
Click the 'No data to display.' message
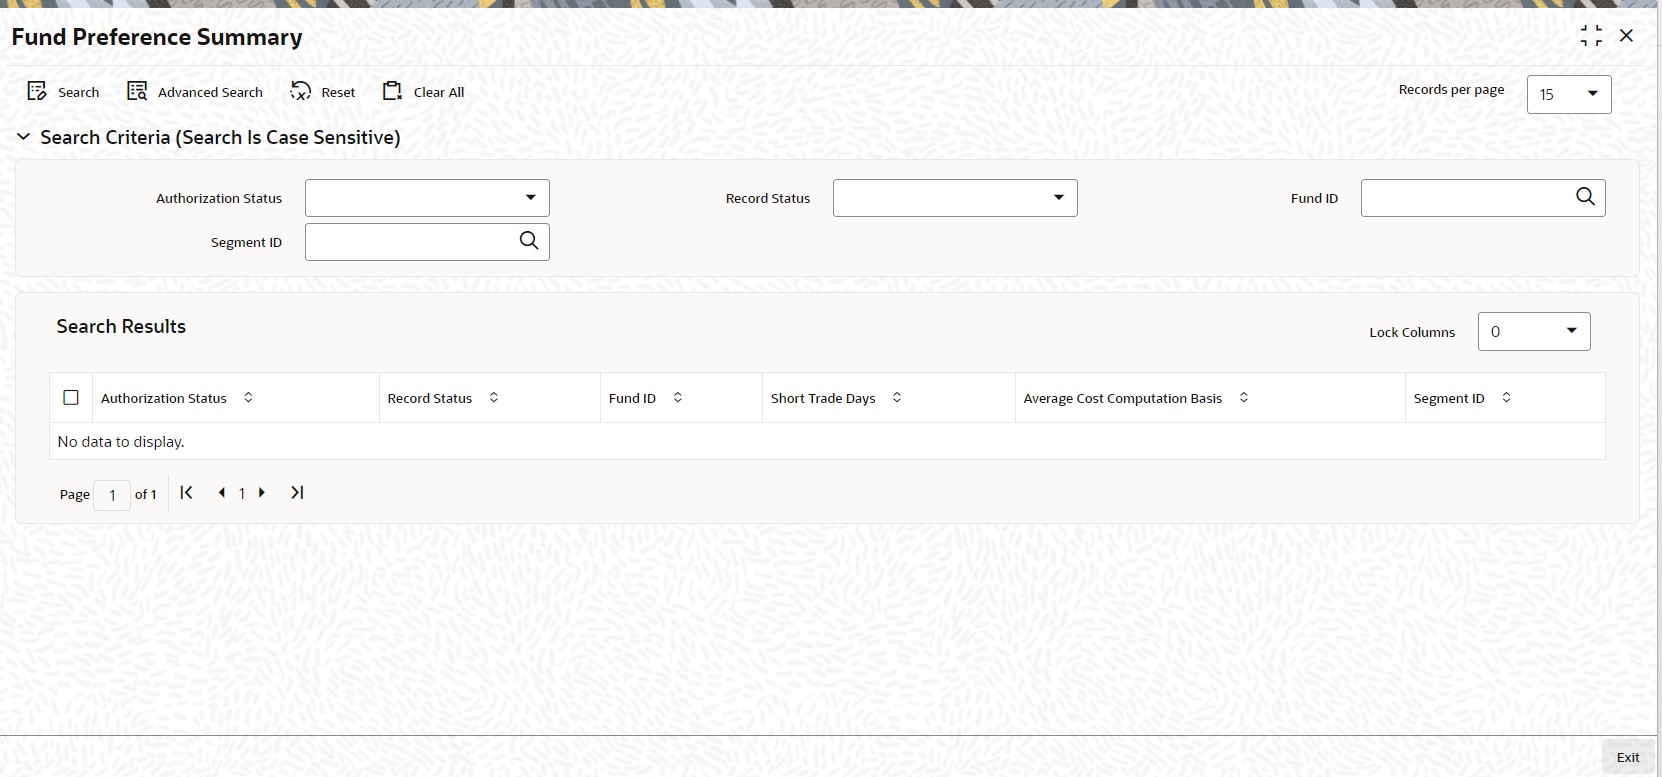(x=121, y=441)
